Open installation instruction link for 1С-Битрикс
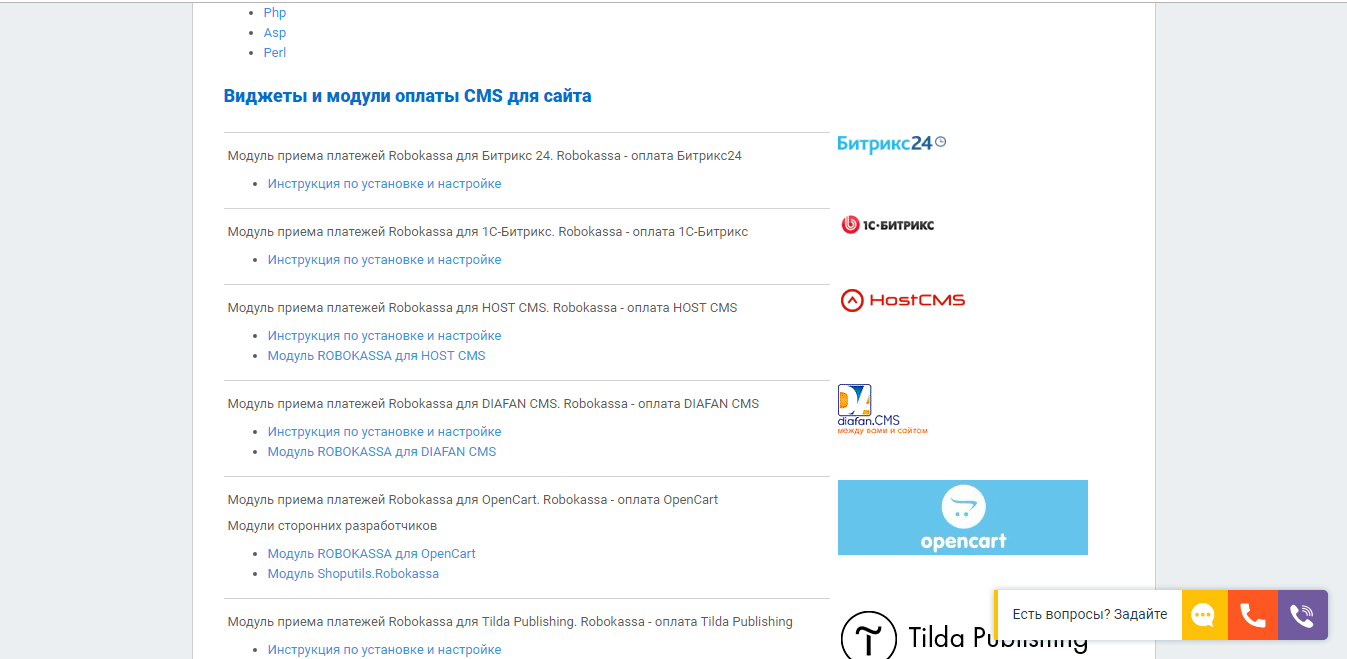Viewport: 1347px width, 659px height. click(x=384, y=260)
